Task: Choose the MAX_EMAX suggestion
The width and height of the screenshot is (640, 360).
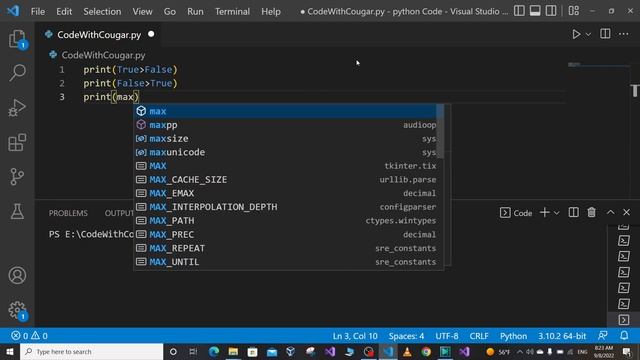Action: pos(285,193)
